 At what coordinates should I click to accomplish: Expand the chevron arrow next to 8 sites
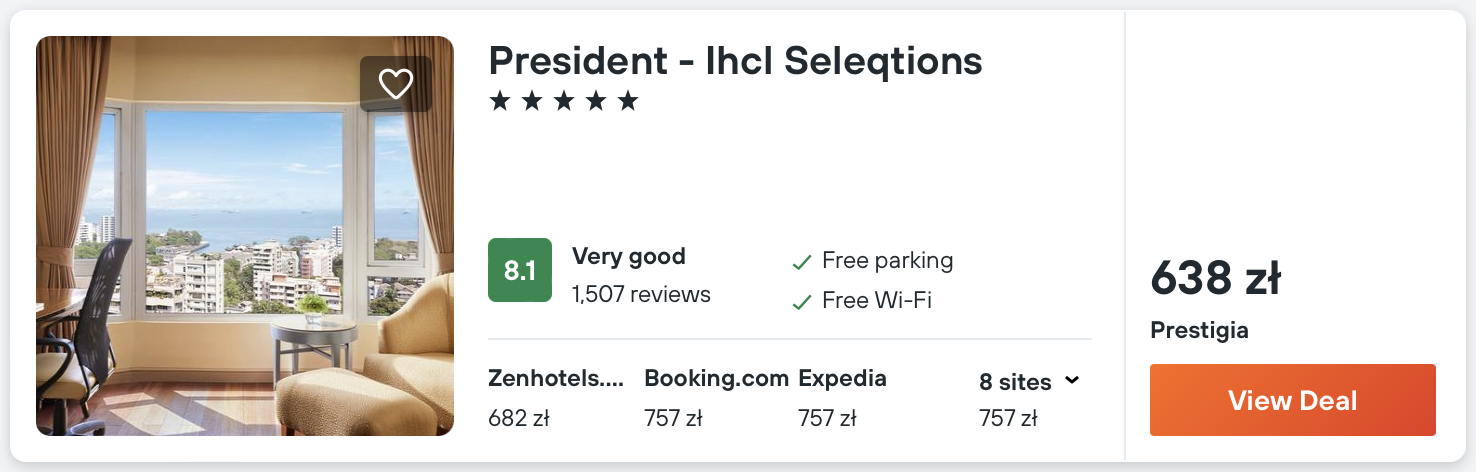click(1072, 381)
